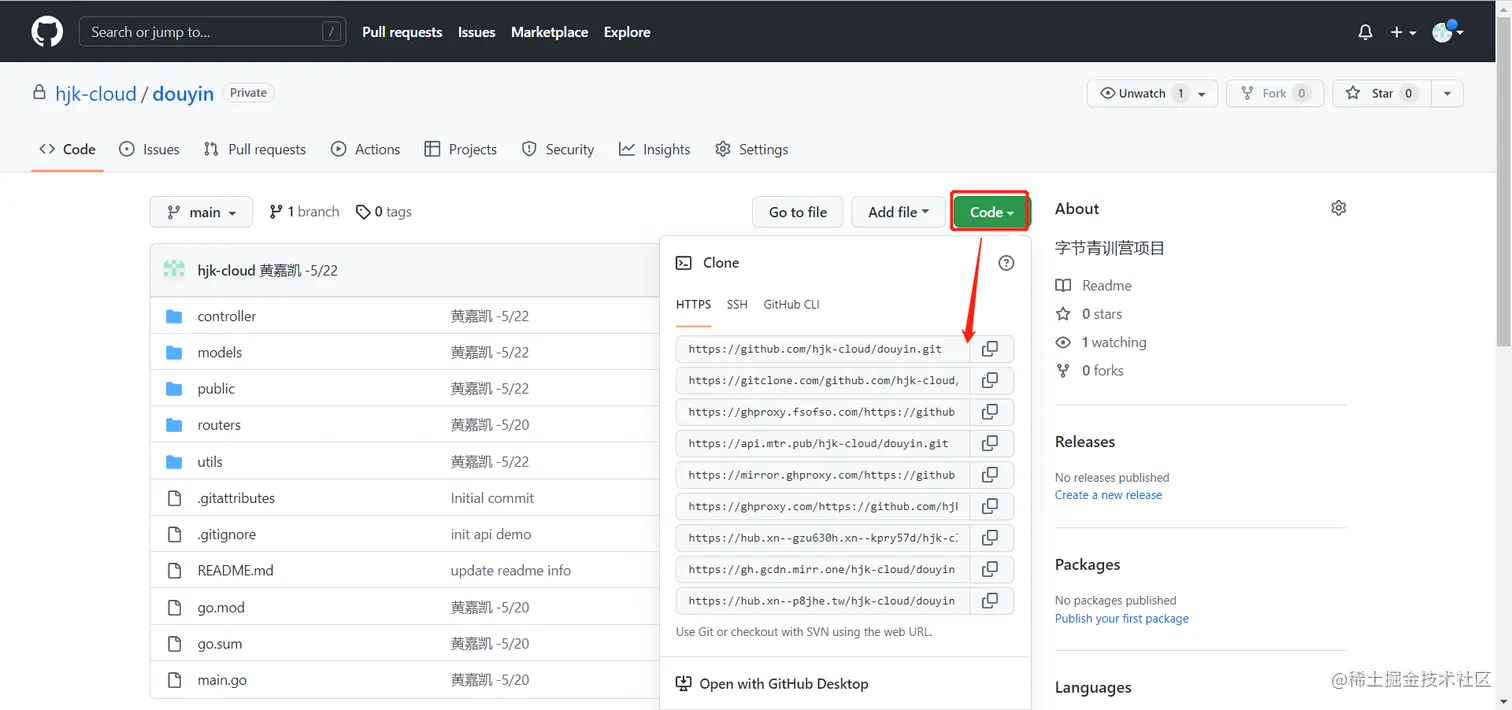Open the go.sum file
Screen dimensions: 1512x710
click(220, 643)
